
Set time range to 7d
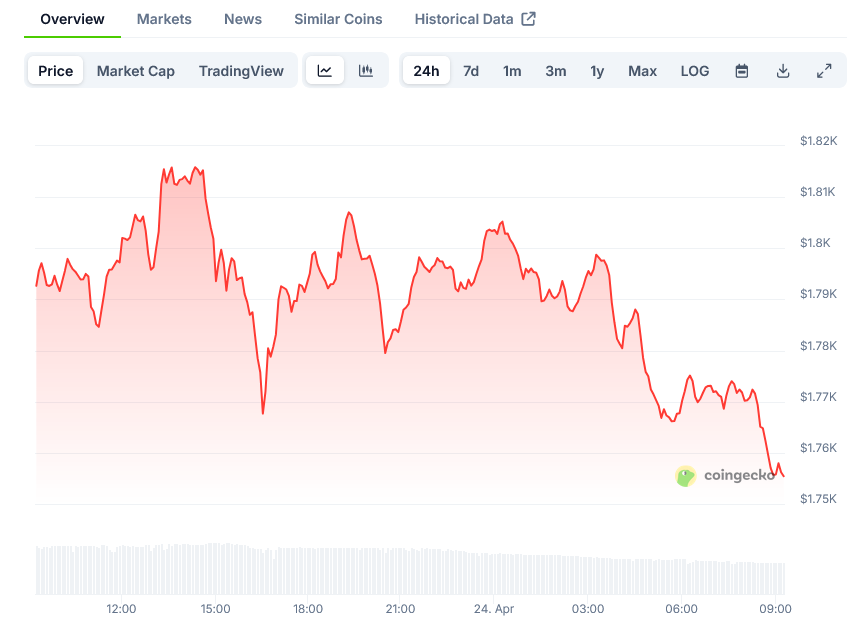click(x=471, y=71)
